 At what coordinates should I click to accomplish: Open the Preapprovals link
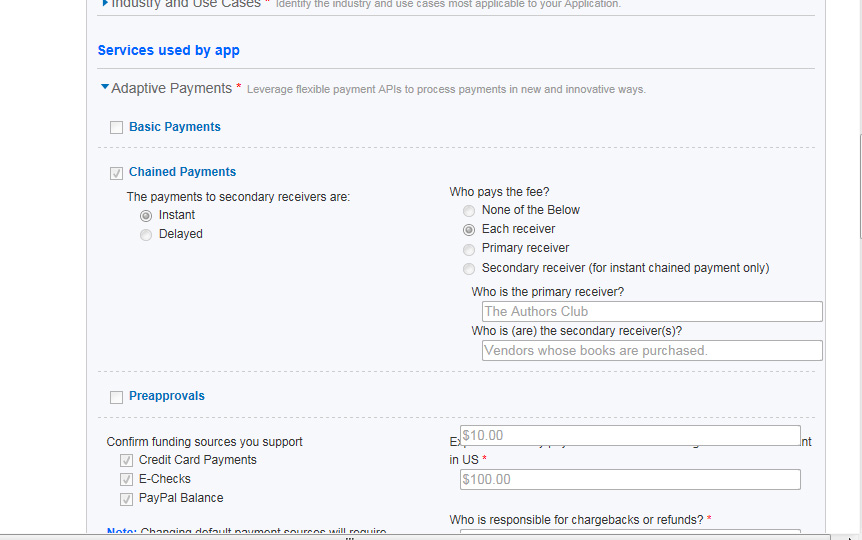tap(167, 396)
